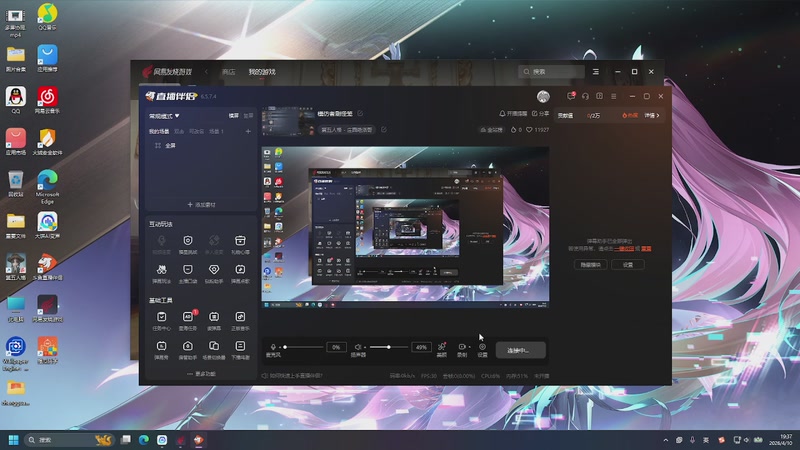Click the microphone 0% value box
The height and width of the screenshot is (450, 800).
tap(336, 347)
